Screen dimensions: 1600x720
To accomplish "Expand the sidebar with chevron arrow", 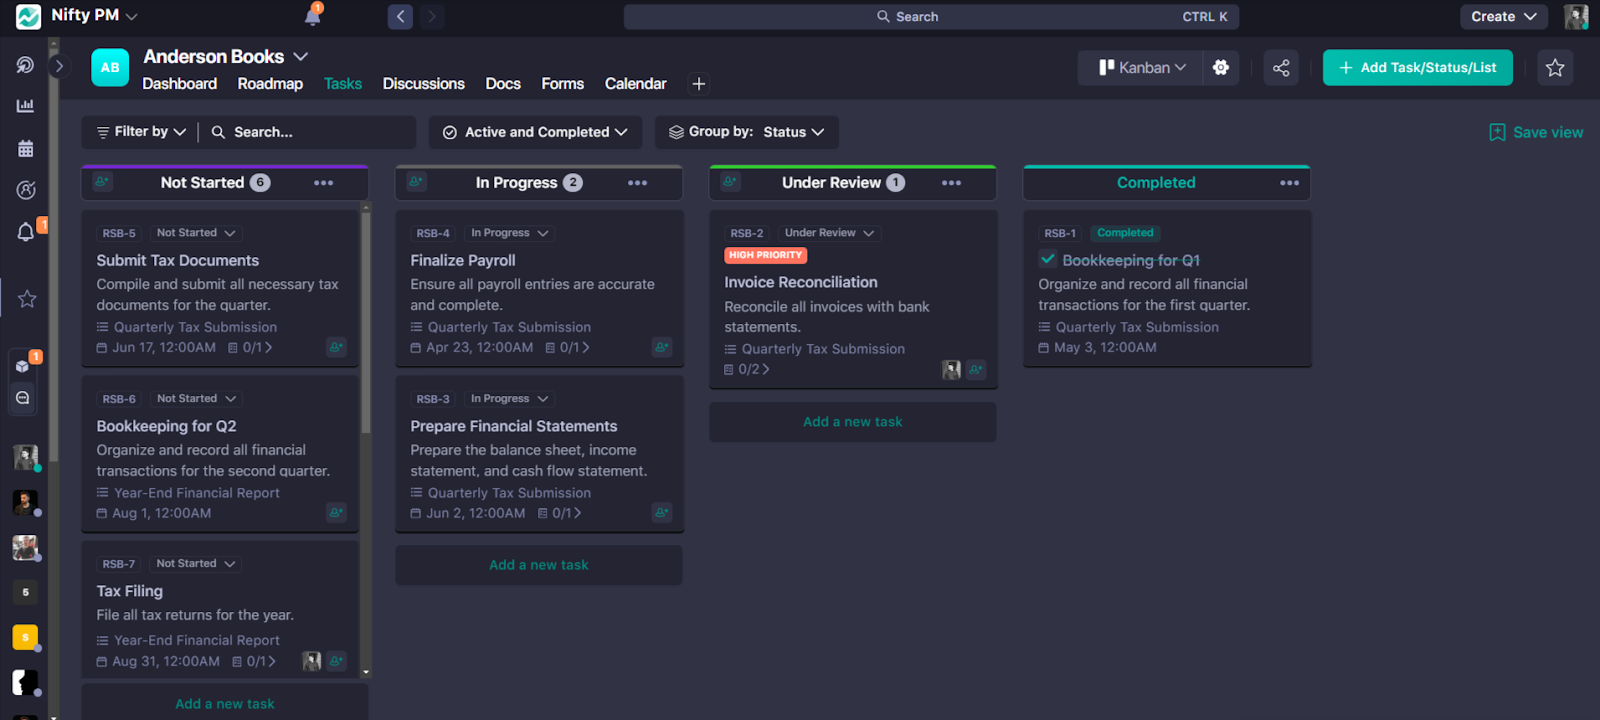I will pos(60,66).
